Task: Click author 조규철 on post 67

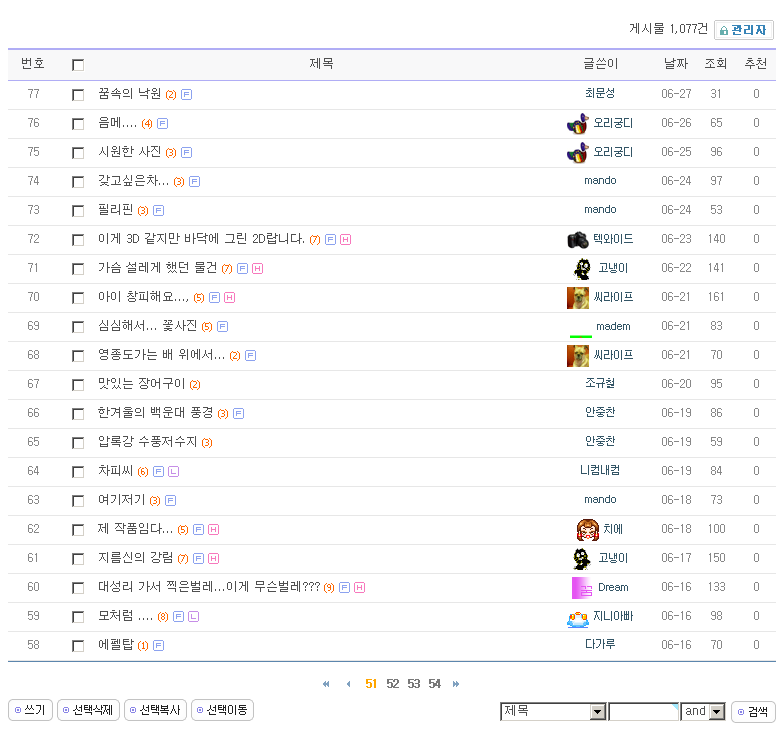Action: tap(600, 384)
